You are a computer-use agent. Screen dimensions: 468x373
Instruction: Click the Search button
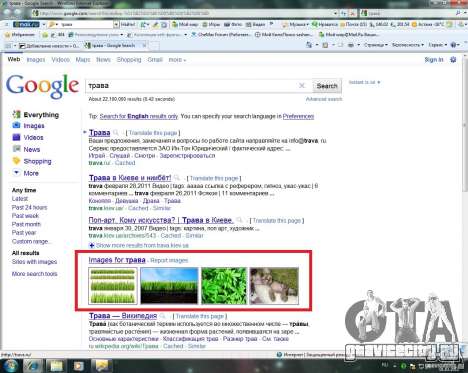(x=327, y=86)
